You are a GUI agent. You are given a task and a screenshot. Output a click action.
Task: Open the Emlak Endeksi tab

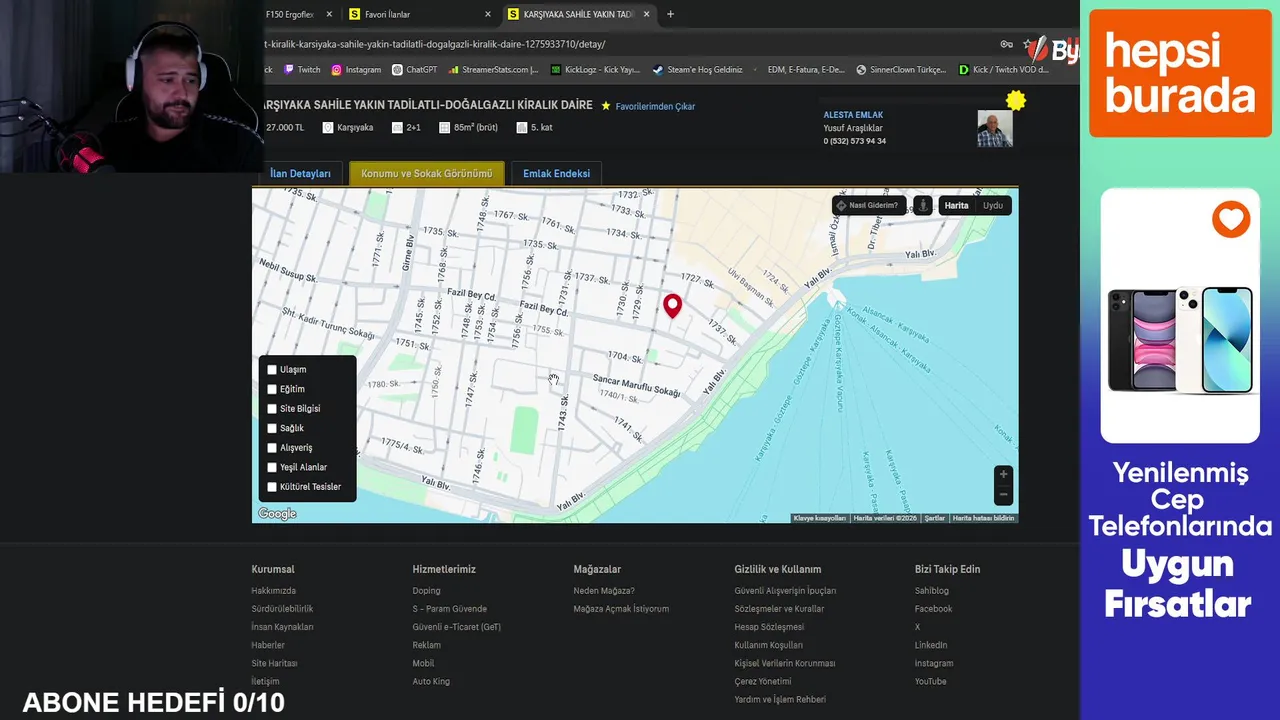[x=556, y=173]
